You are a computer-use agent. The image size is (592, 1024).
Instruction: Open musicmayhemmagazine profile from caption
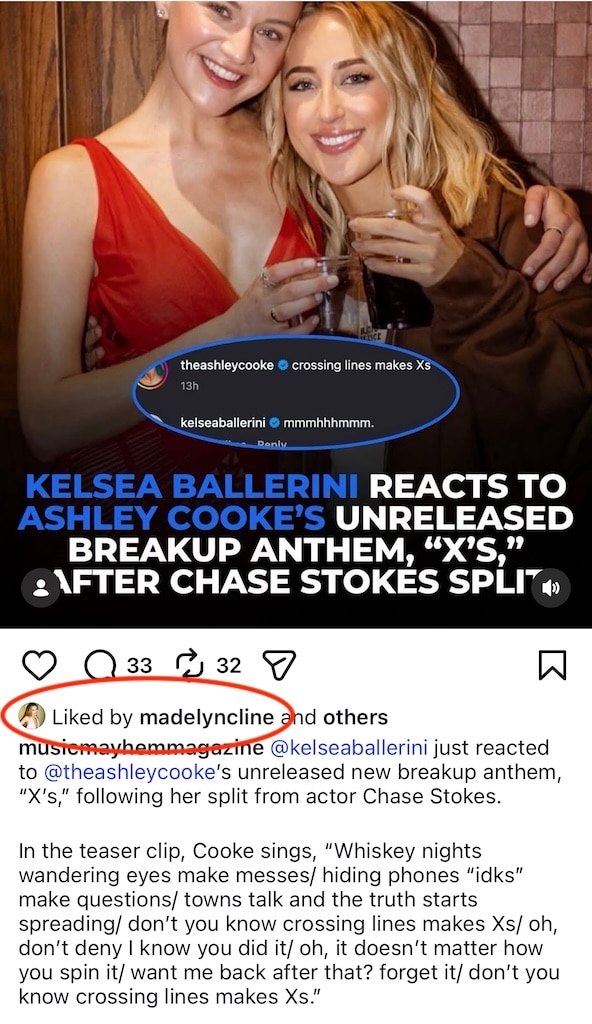tap(141, 747)
